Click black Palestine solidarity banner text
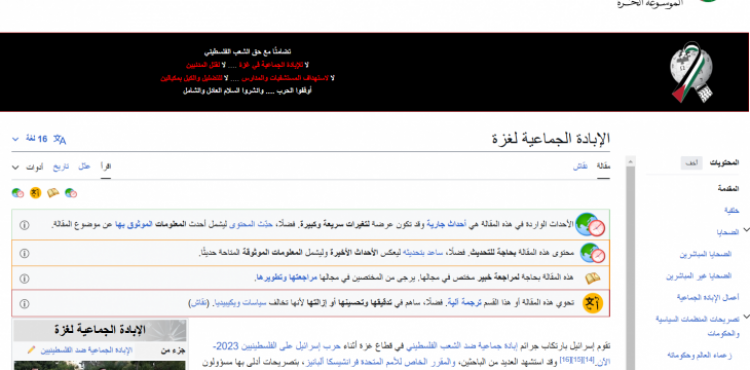The width and height of the screenshot is (750, 370). pos(247,71)
